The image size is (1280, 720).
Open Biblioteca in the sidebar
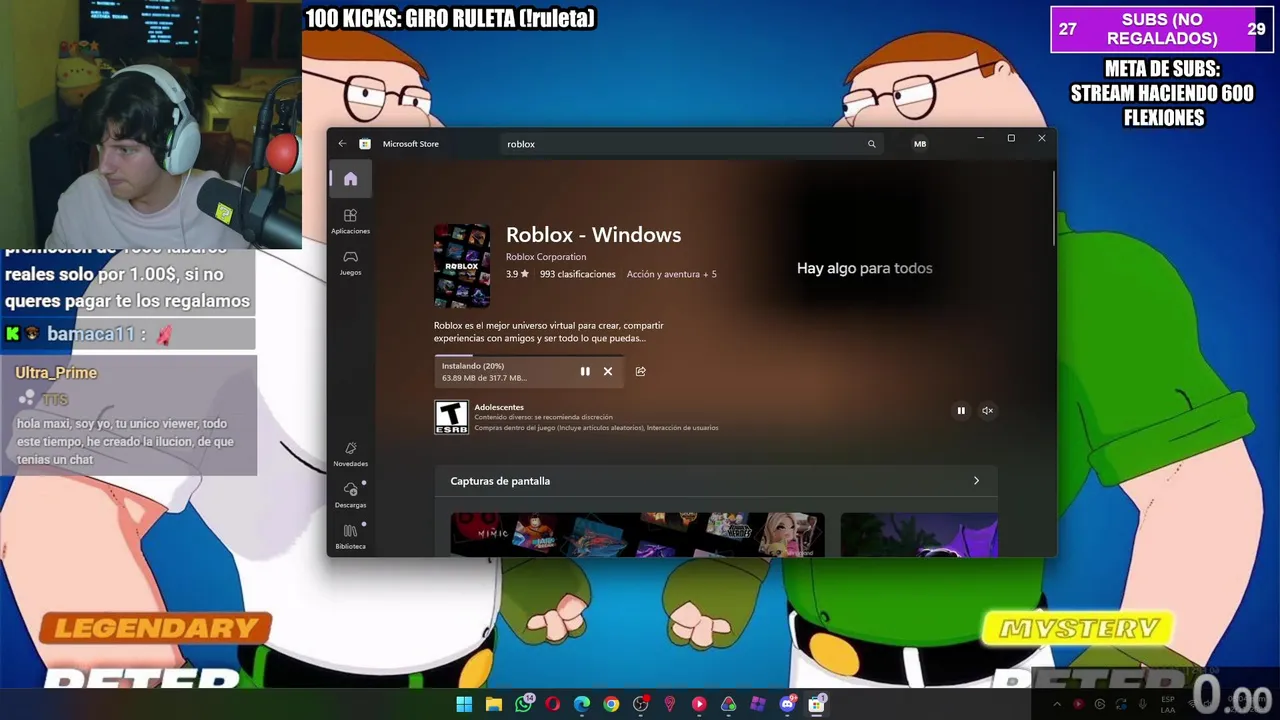coord(350,536)
